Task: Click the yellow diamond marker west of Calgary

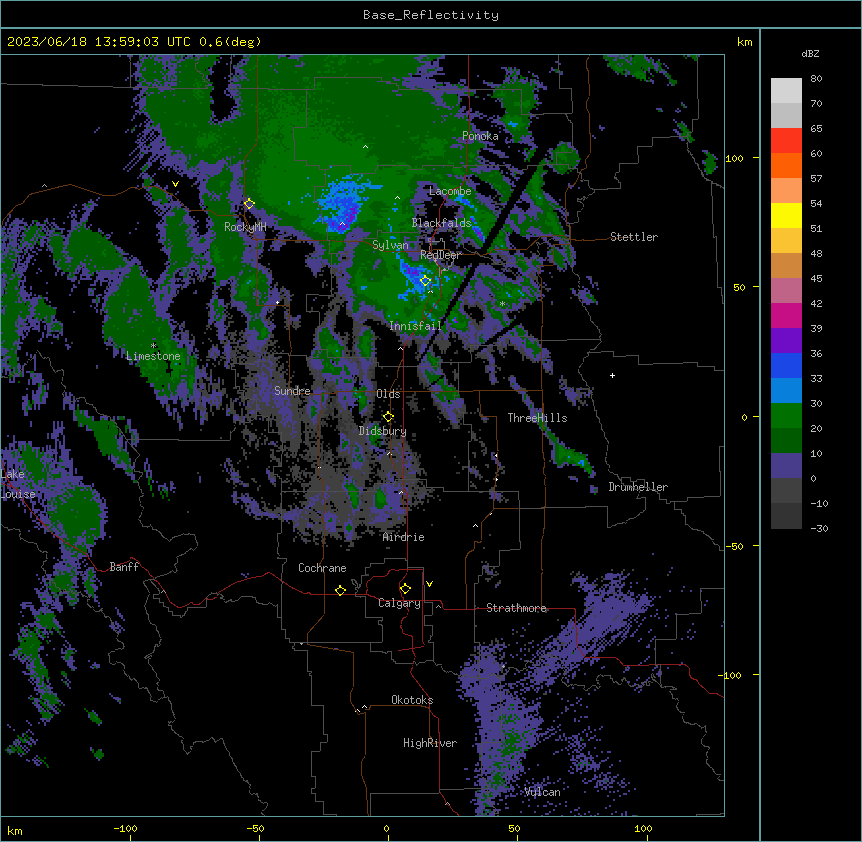Action: 340,590
